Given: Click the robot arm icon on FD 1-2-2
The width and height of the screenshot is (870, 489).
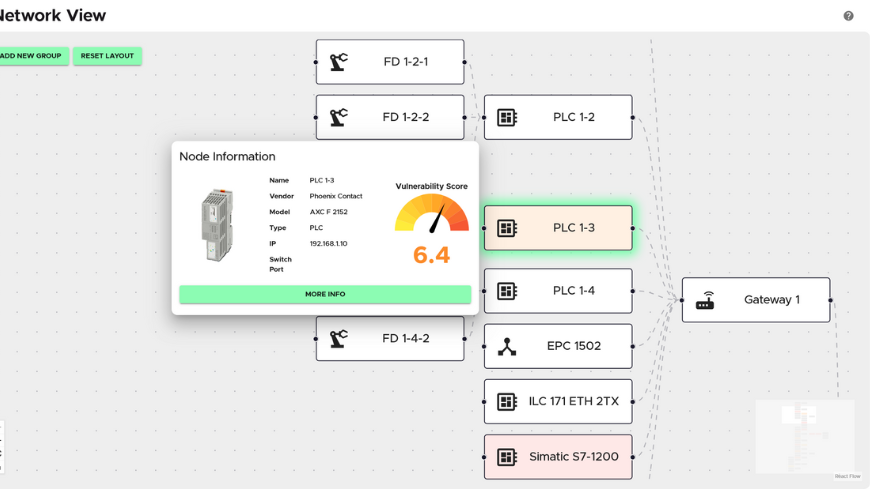Looking at the screenshot, I should (x=339, y=117).
